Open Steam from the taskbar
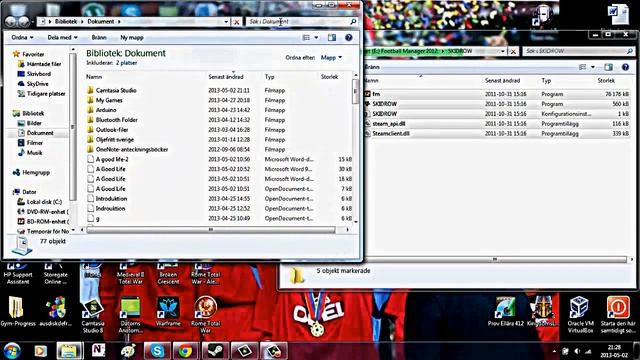Image resolution: width=640 pixels, height=360 pixels. pos(215,351)
